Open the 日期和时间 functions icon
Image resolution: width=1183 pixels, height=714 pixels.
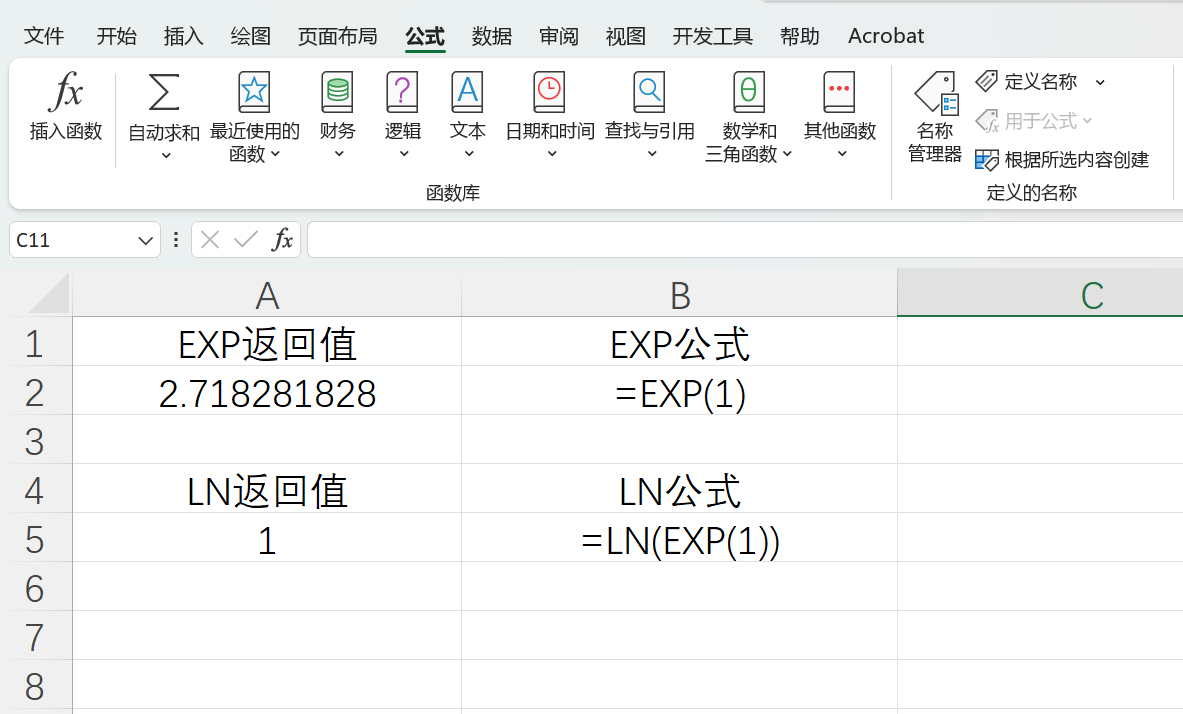click(549, 92)
